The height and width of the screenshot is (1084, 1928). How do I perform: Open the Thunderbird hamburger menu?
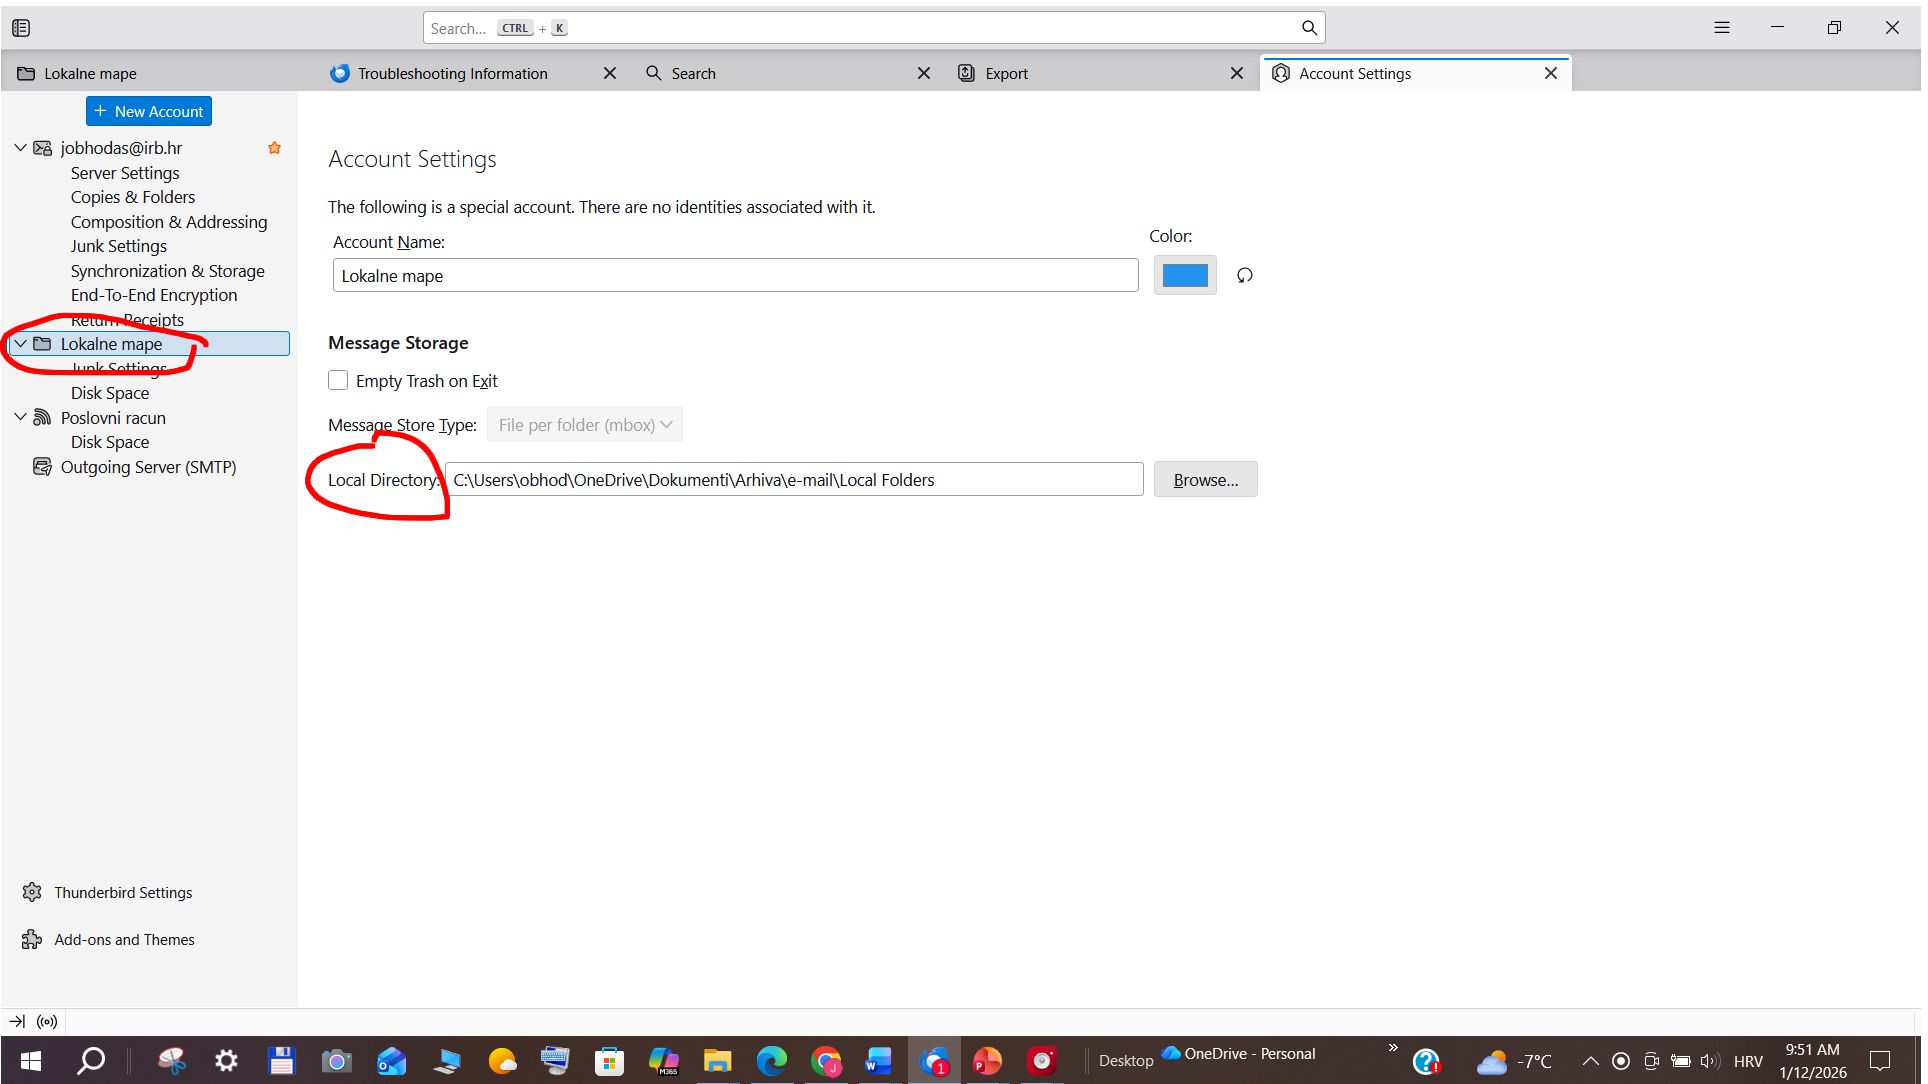pos(1721,28)
